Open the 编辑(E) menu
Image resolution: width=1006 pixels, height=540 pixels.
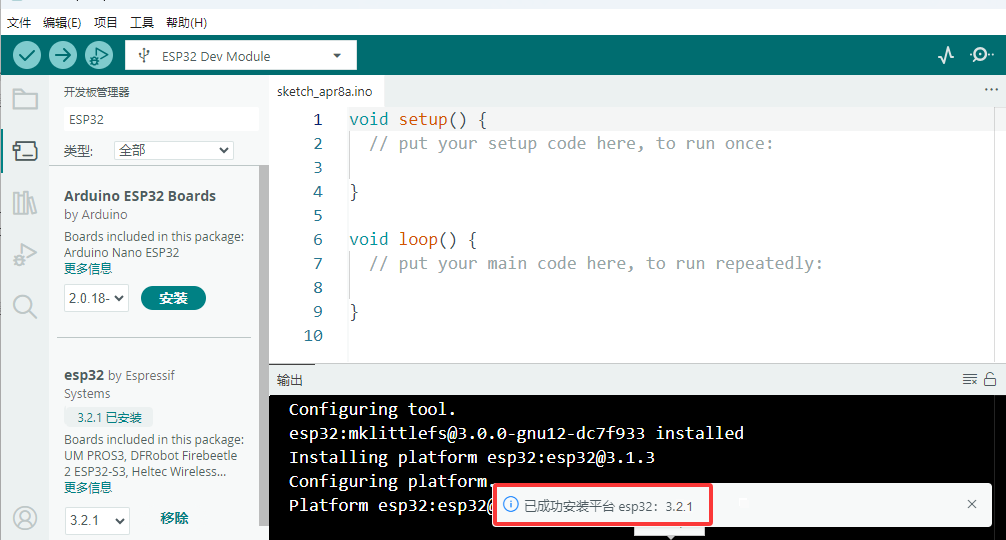tap(62, 22)
